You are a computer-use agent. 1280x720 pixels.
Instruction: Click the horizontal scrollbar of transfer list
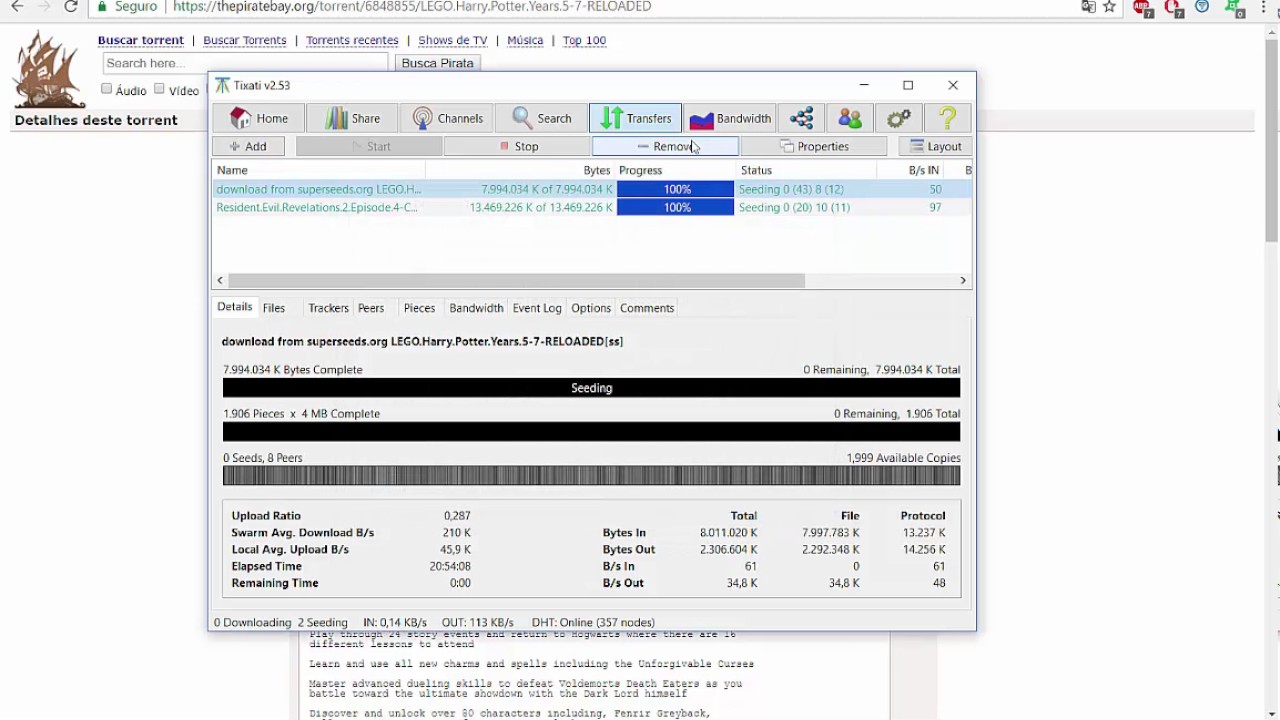coord(516,281)
